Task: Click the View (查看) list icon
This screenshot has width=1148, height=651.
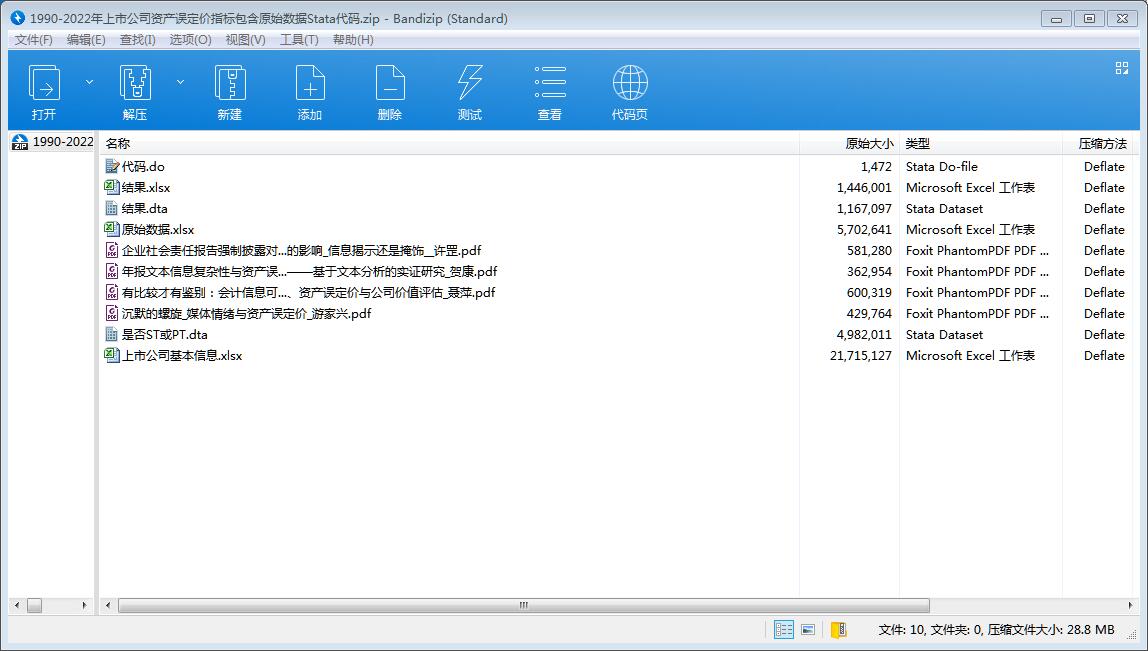Action: pyautogui.click(x=550, y=83)
